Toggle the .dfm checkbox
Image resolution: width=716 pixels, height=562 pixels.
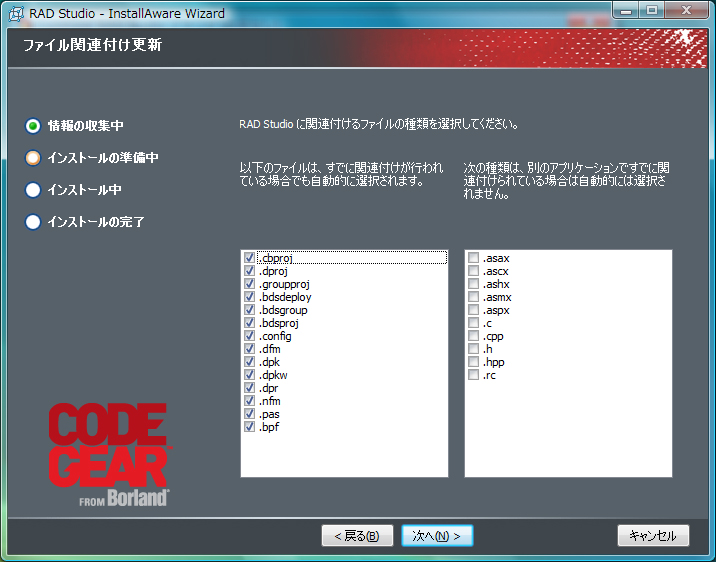click(249, 349)
